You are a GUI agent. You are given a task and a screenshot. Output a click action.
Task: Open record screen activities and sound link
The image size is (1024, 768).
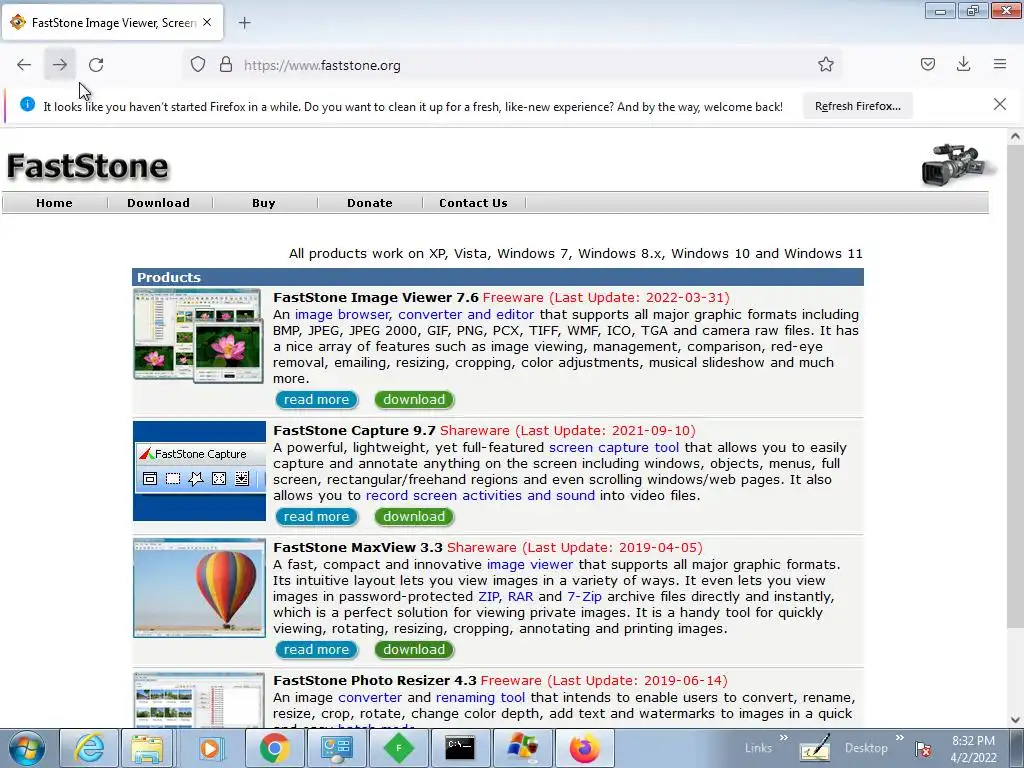click(x=480, y=496)
